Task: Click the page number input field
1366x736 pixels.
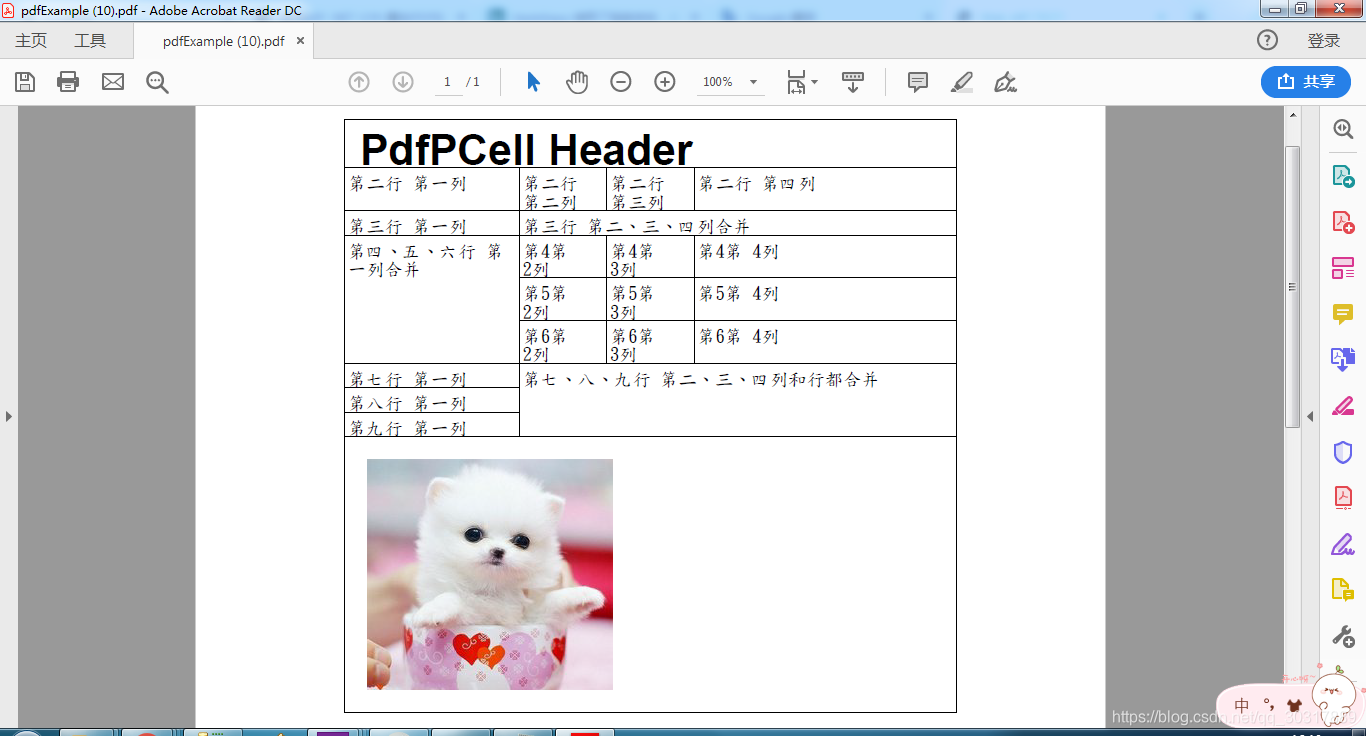Action: tap(447, 82)
